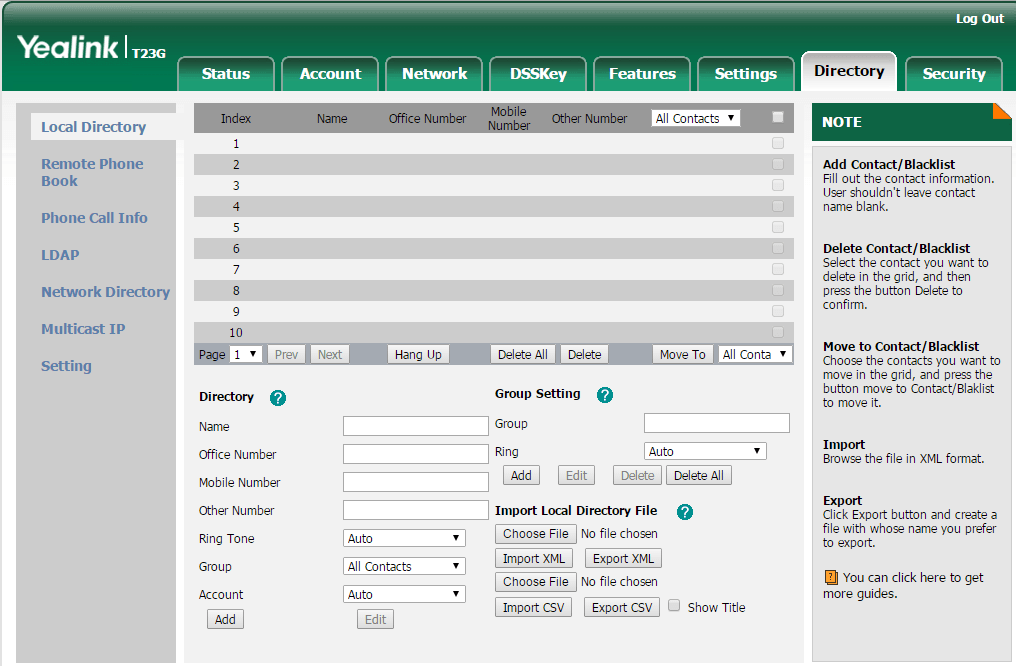Open the Directory section help icon
Viewport: 1016px width, 666px height.
point(278,398)
